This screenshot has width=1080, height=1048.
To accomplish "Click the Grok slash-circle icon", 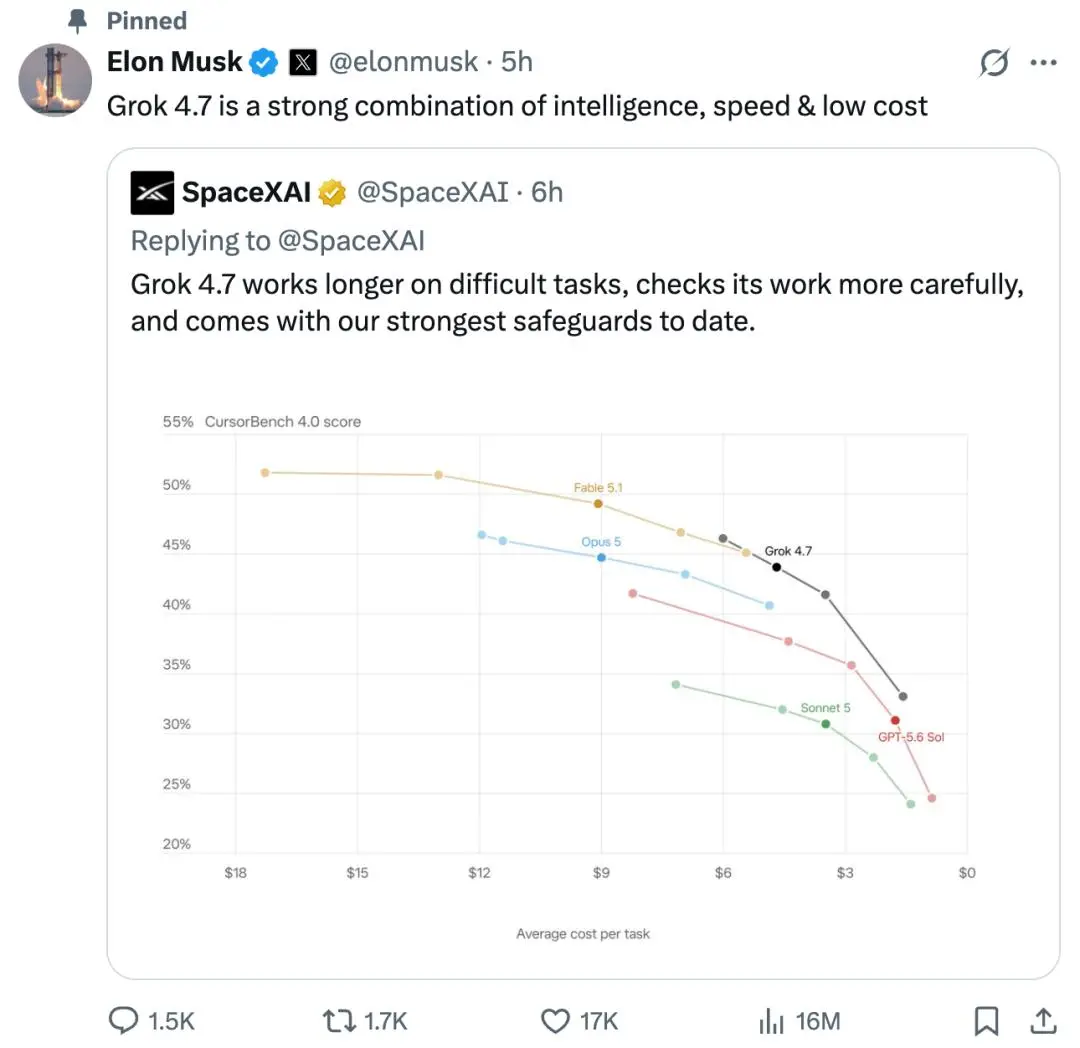I will pyautogui.click(x=994, y=63).
